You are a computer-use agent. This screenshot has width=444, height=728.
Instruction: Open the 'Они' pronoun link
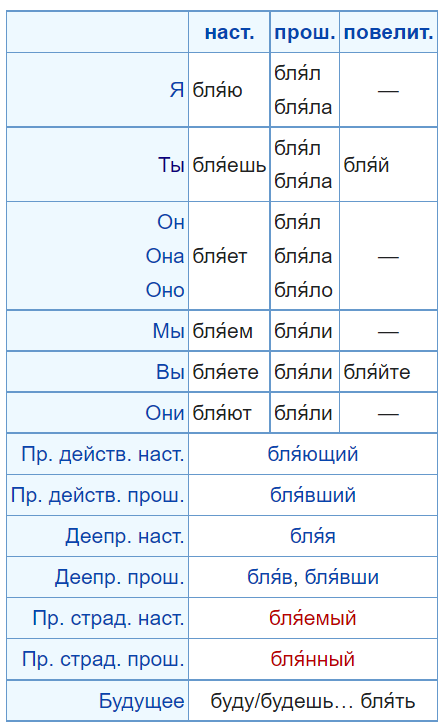[x=165, y=413]
